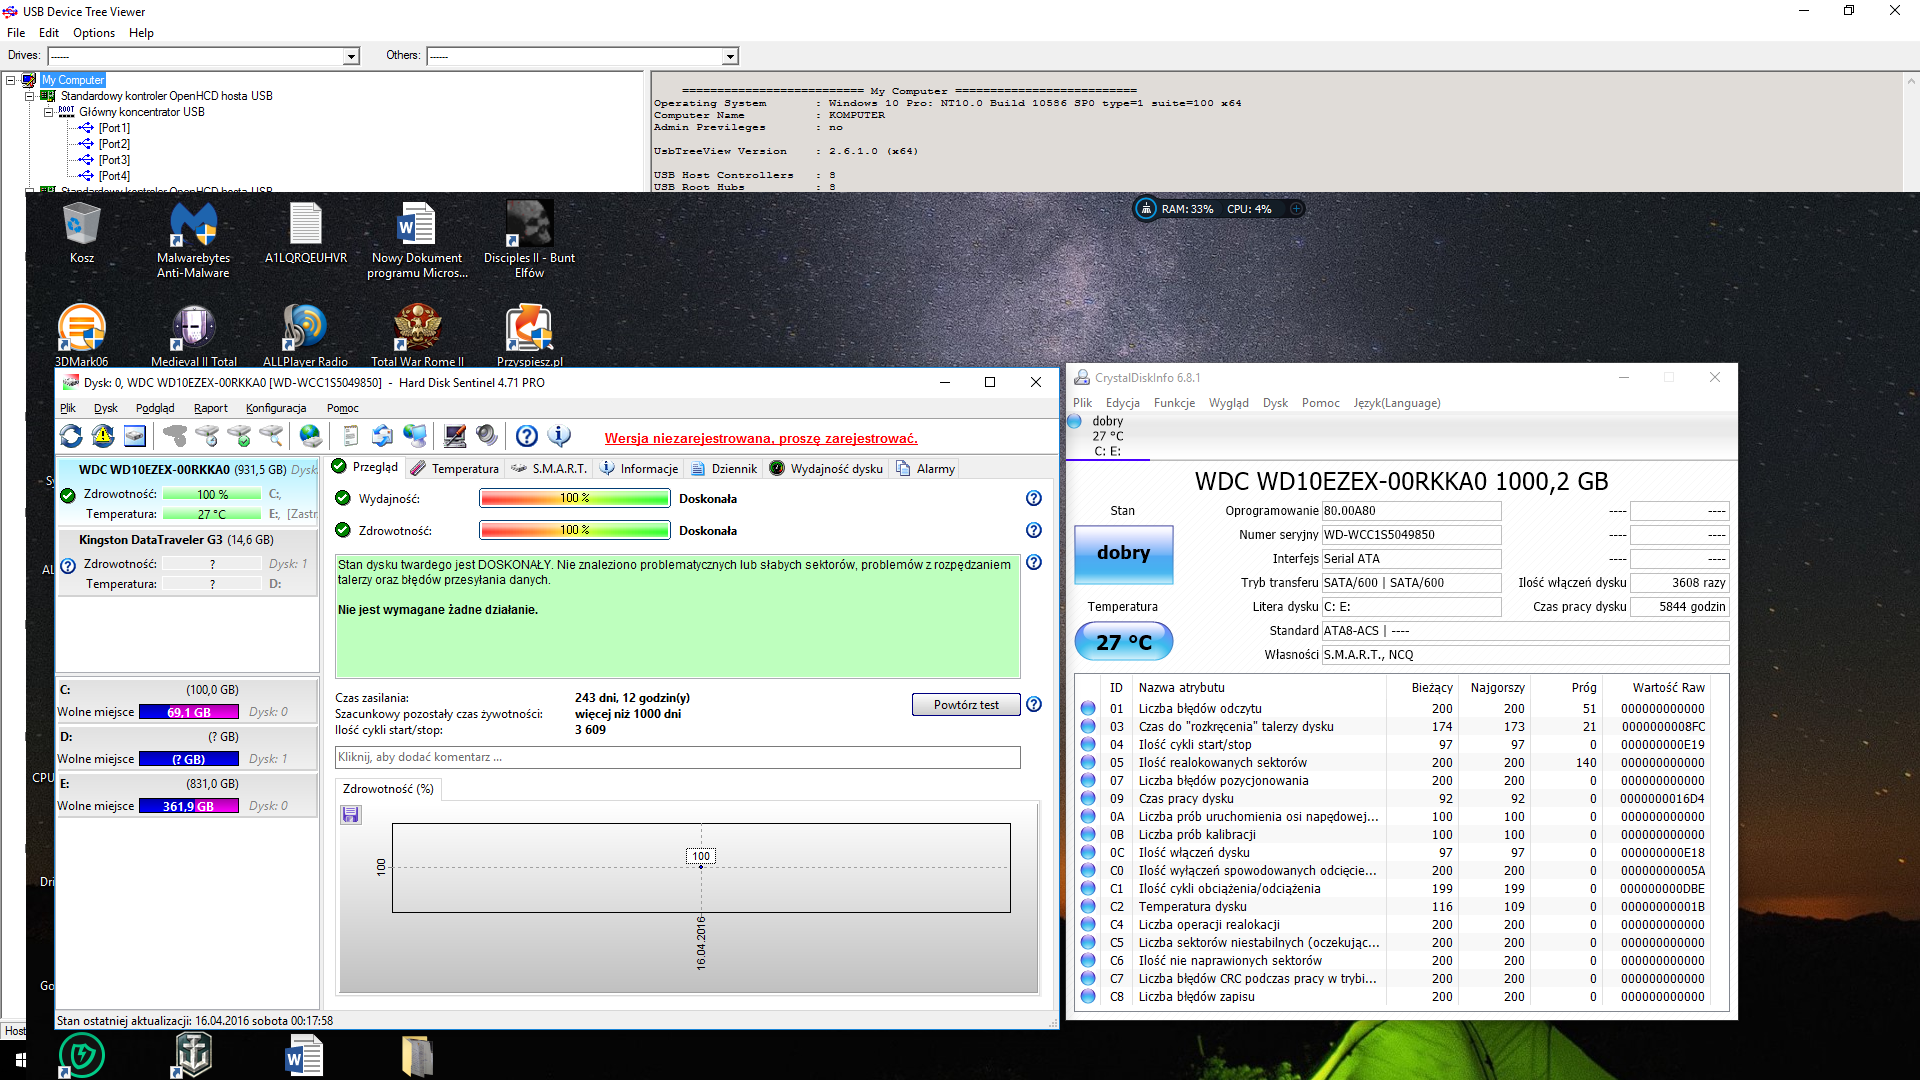Select the WDC WD10EZEX disk in the left panel
The image size is (1920, 1080).
pyautogui.click(x=188, y=491)
